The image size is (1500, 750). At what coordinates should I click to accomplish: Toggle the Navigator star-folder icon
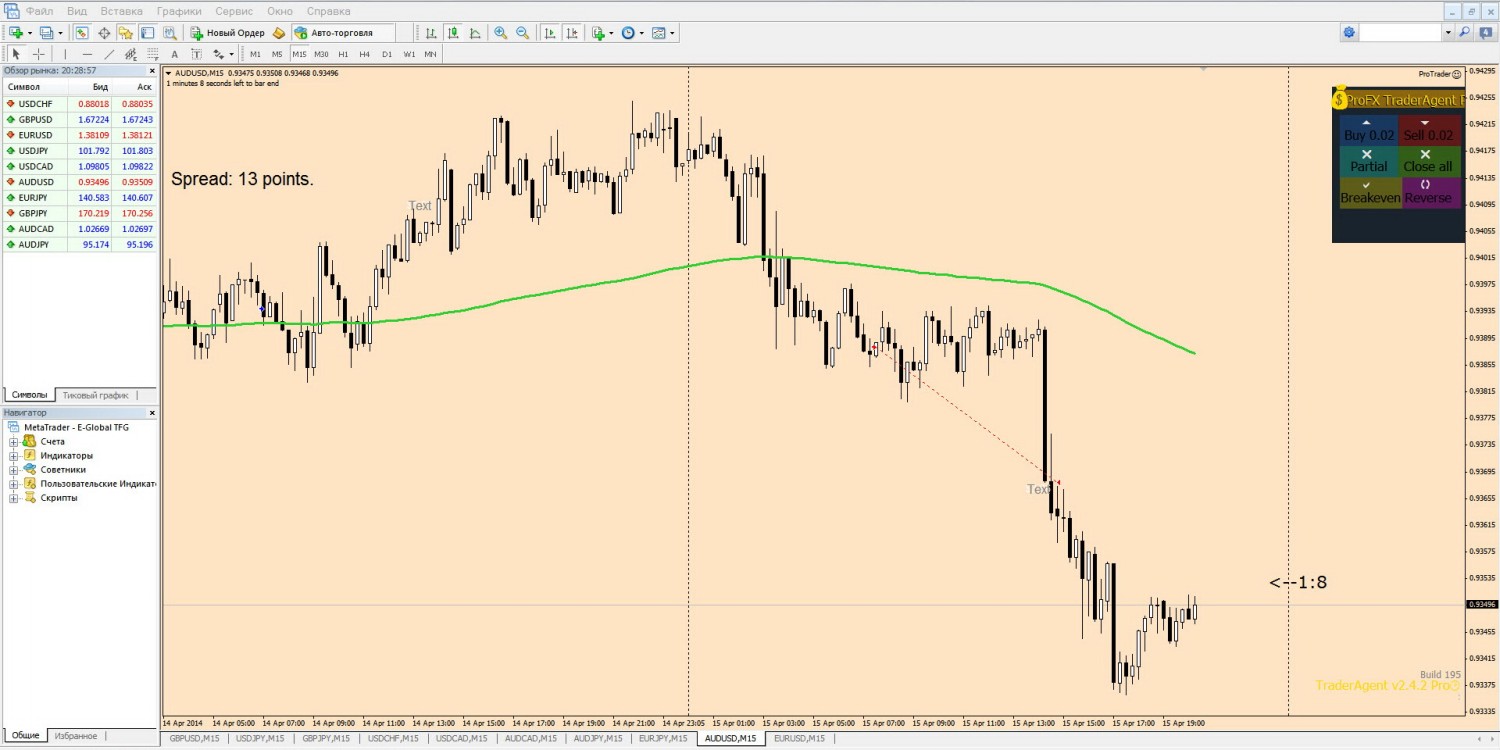[125, 33]
